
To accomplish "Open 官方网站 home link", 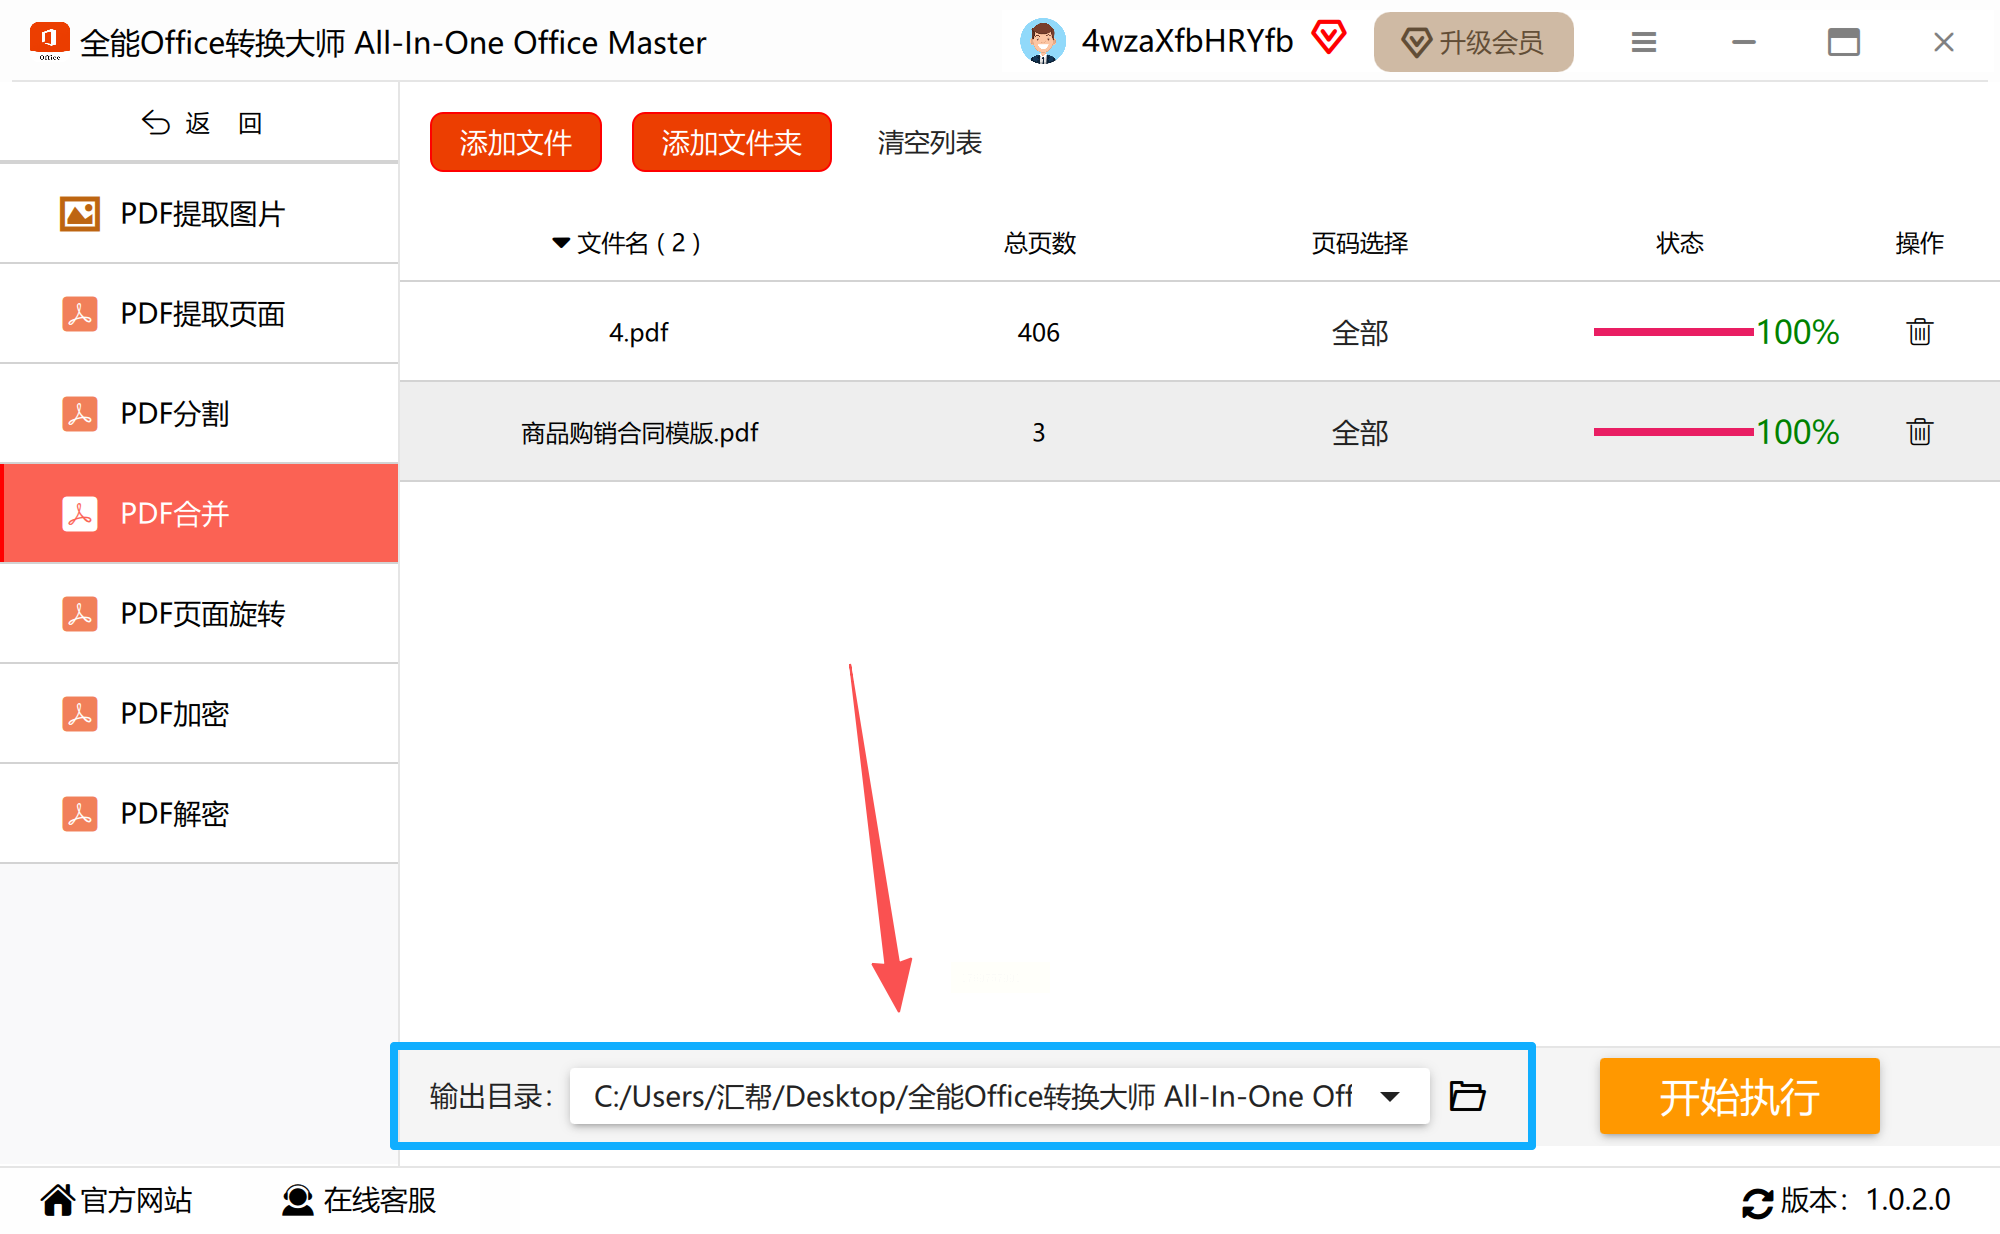I will (116, 1200).
